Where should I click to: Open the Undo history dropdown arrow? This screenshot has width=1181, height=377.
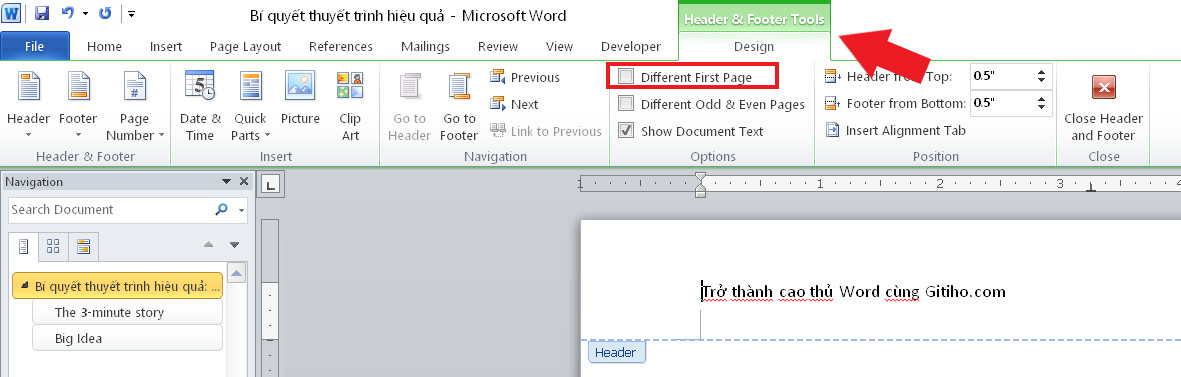[x=85, y=14]
